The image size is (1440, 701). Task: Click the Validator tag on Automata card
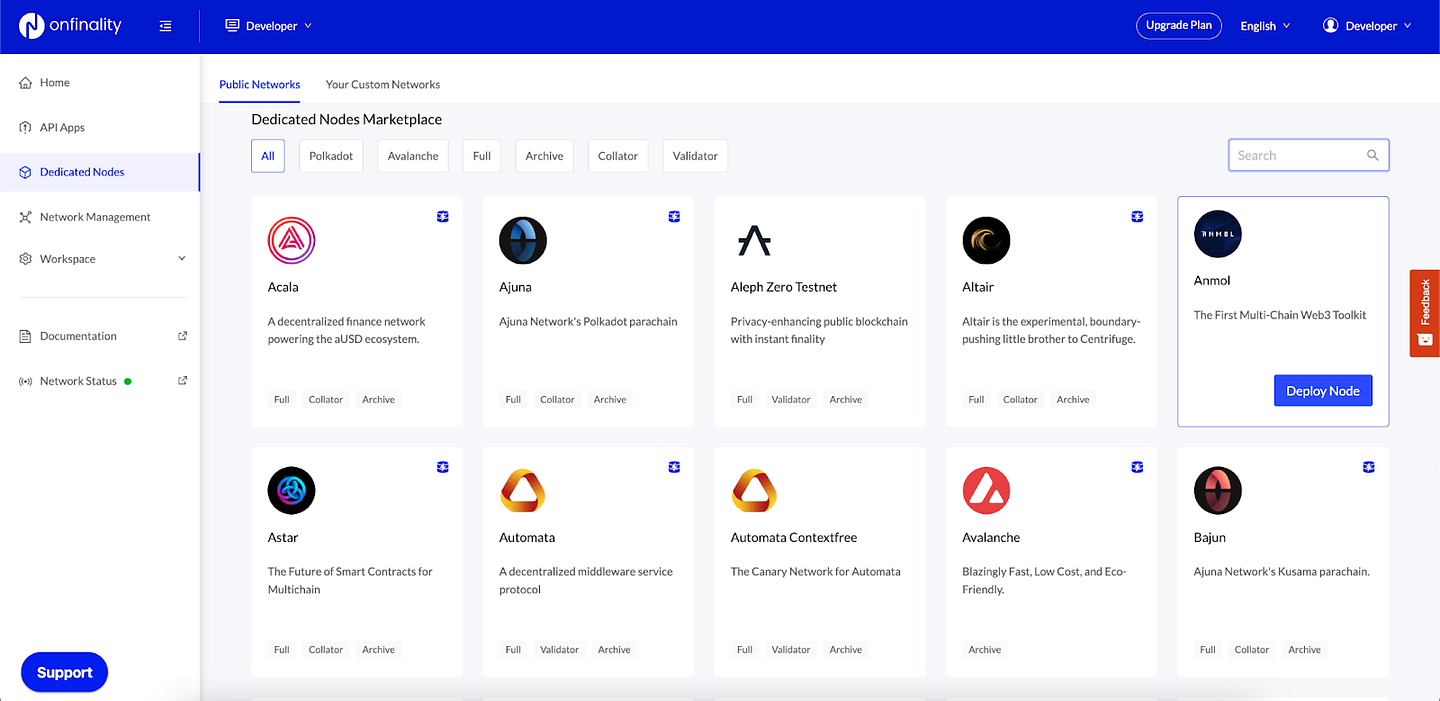point(560,649)
